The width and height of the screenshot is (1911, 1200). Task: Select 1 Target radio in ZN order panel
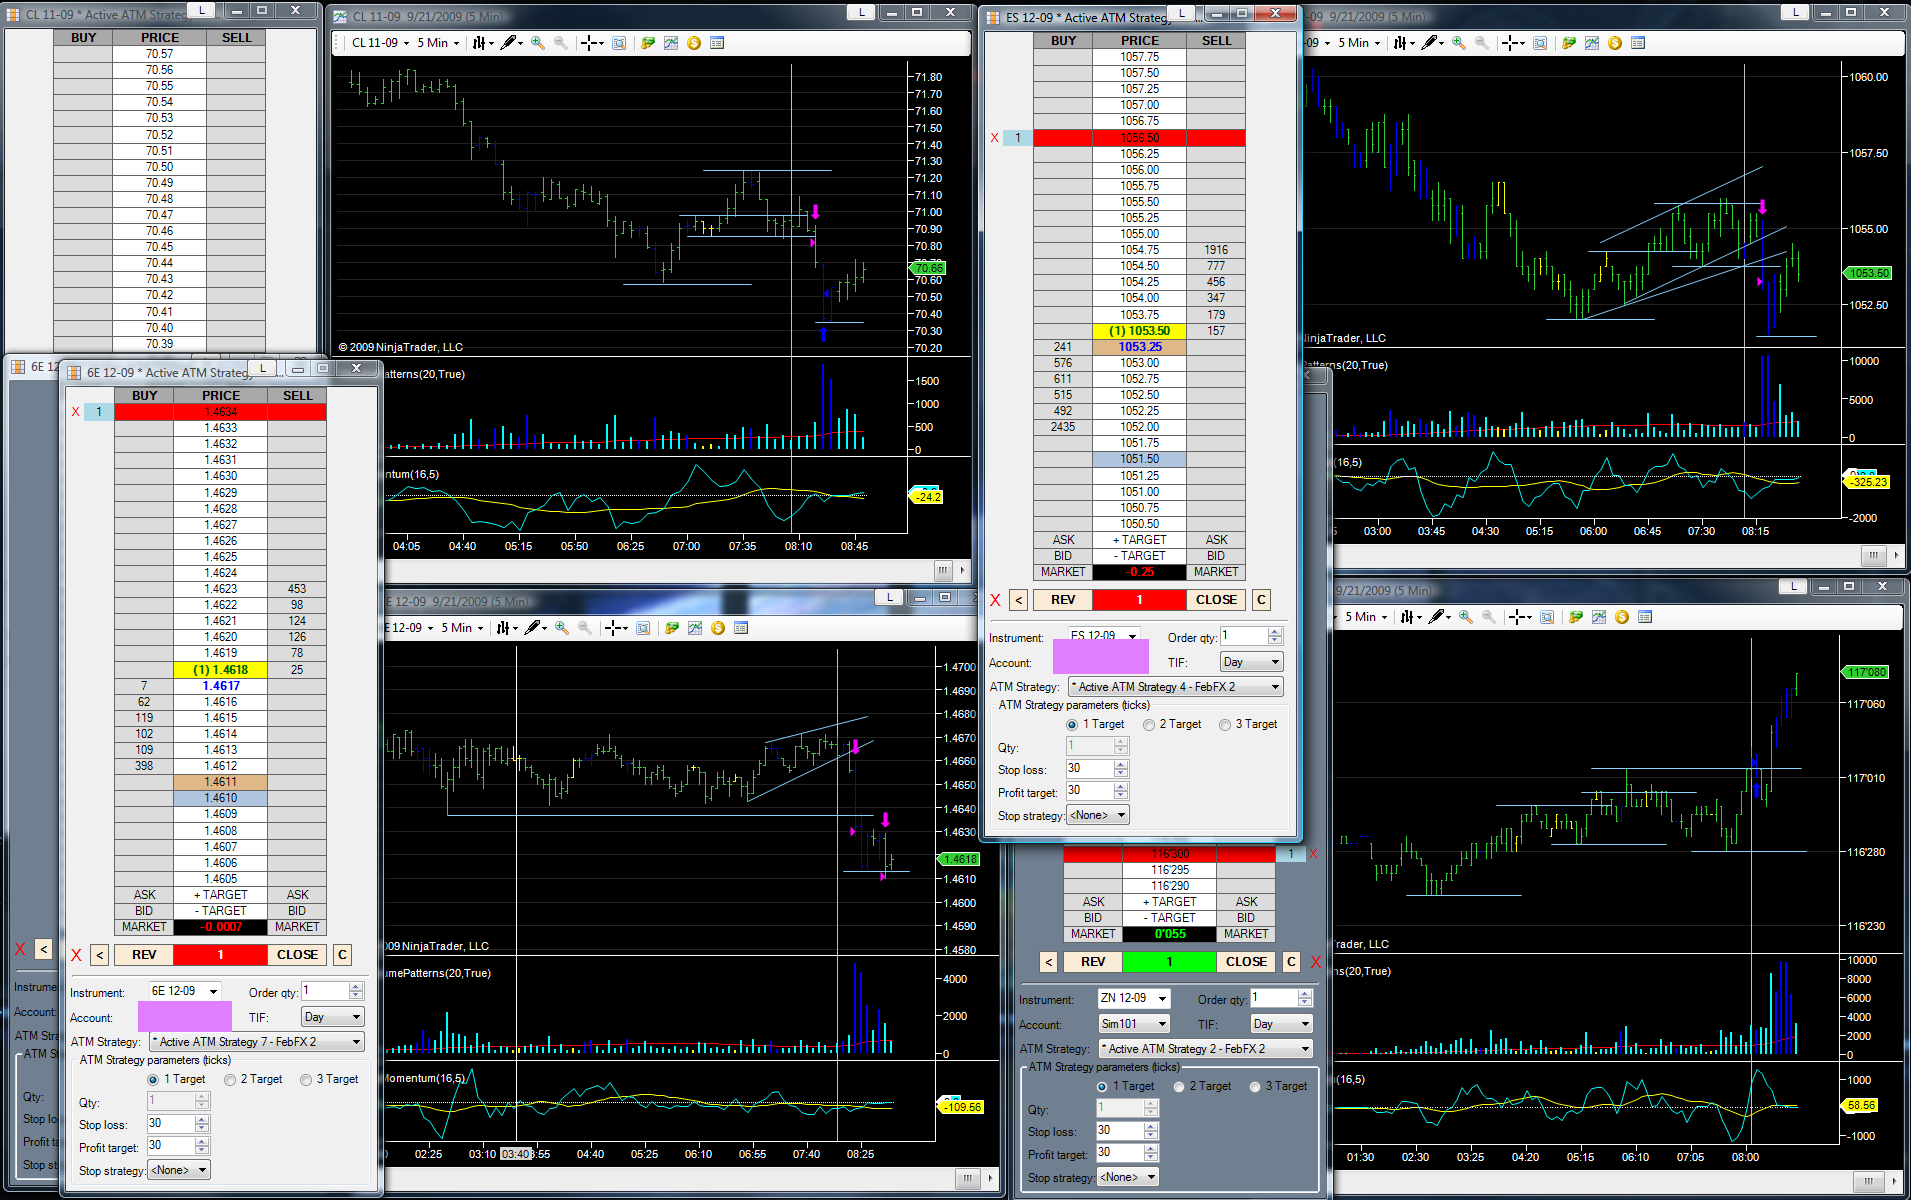pyautogui.click(x=1102, y=1087)
